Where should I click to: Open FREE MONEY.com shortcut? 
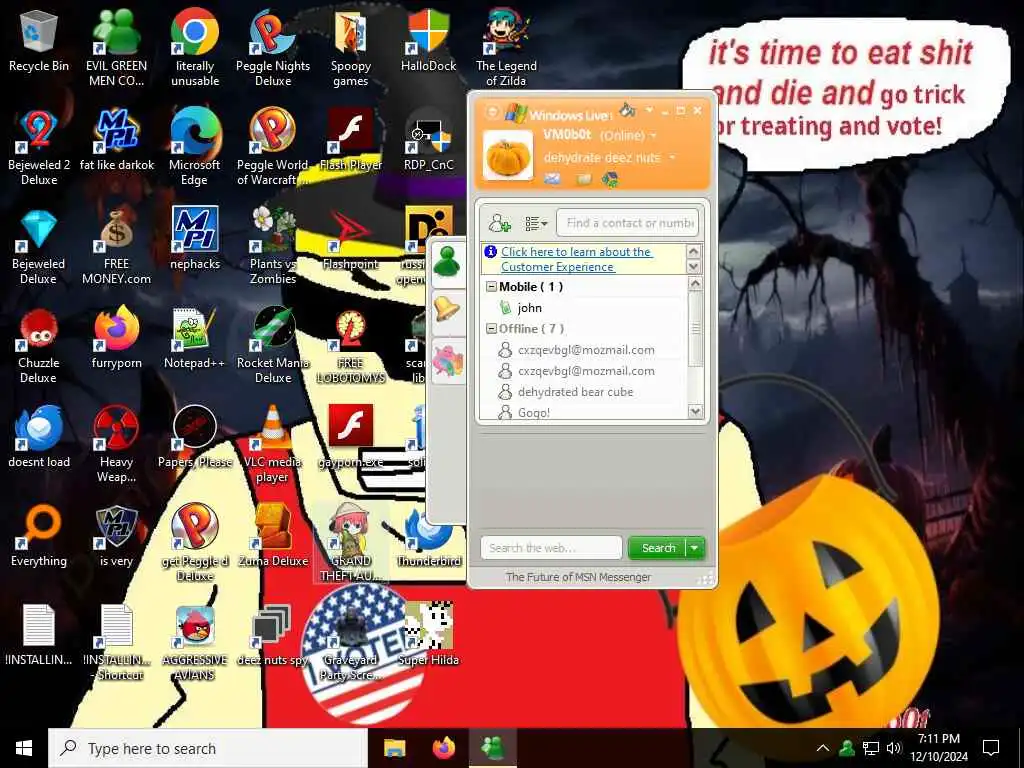click(x=116, y=247)
